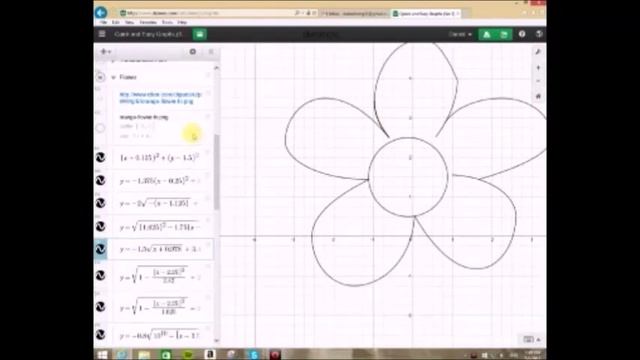This screenshot has width=640, height=360.
Task: Click the second green icon beside Share
Action: [504, 35]
